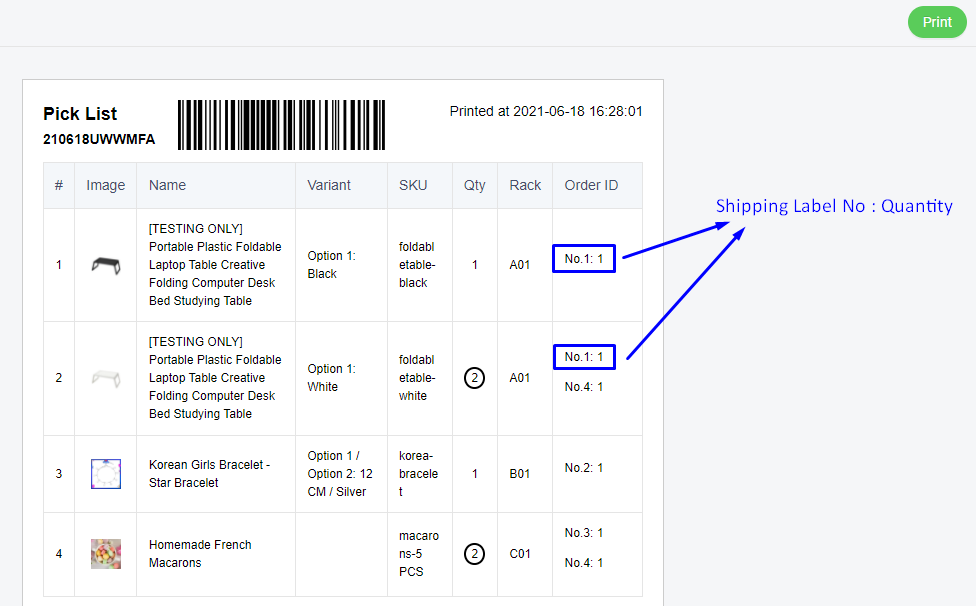Click the circled quantity 2 for macarons
Image resolution: width=976 pixels, height=606 pixels.
[474, 554]
